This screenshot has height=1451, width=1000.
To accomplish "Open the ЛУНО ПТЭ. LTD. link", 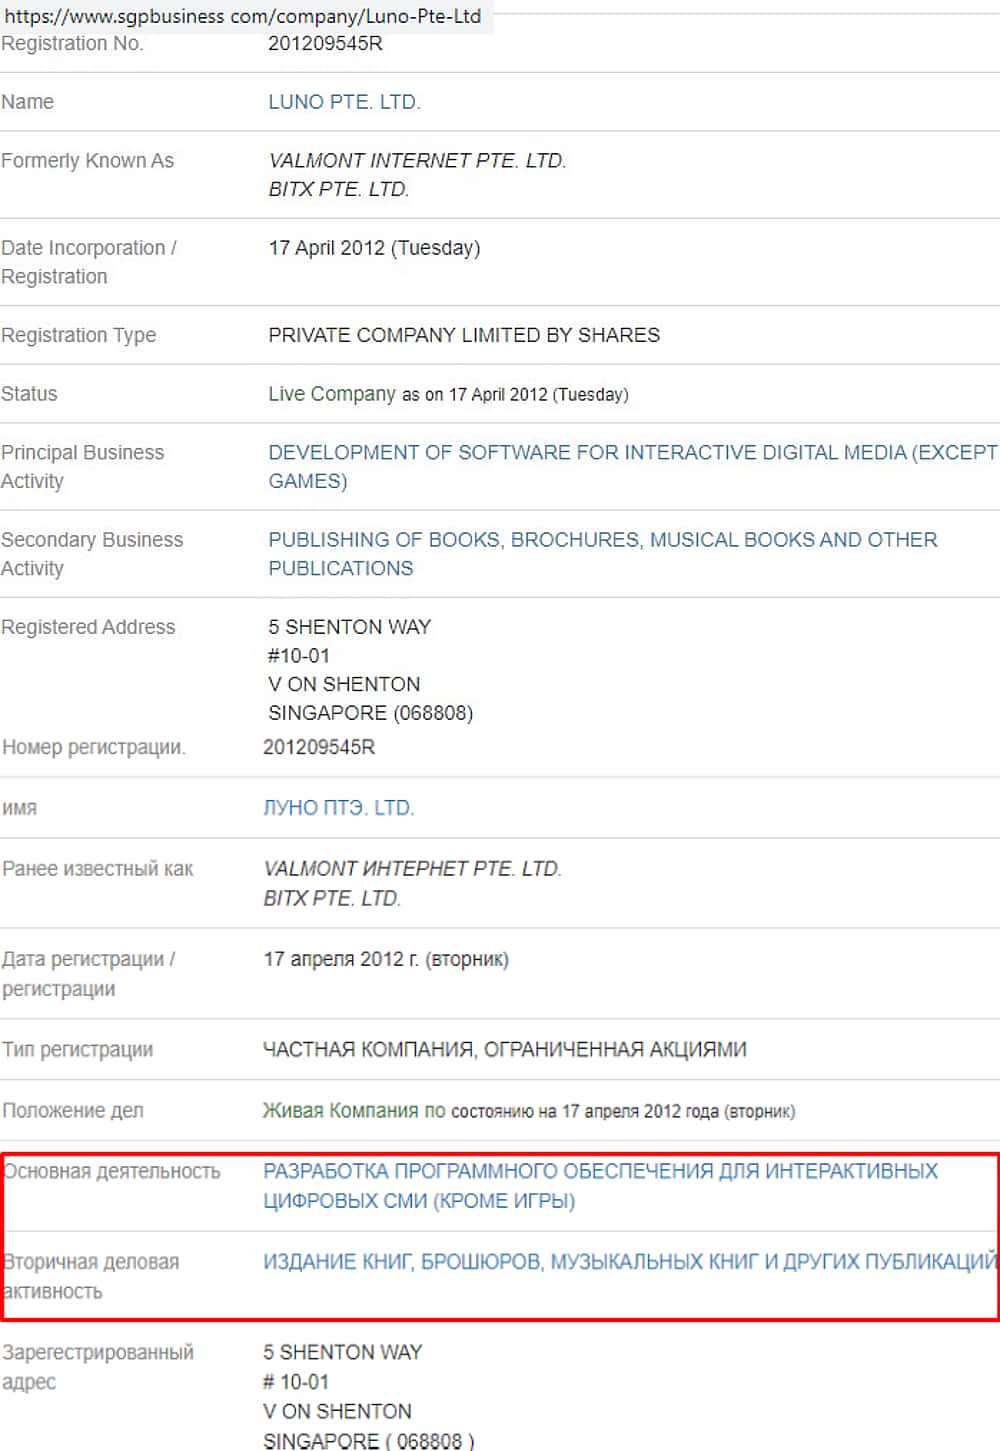I will [338, 808].
